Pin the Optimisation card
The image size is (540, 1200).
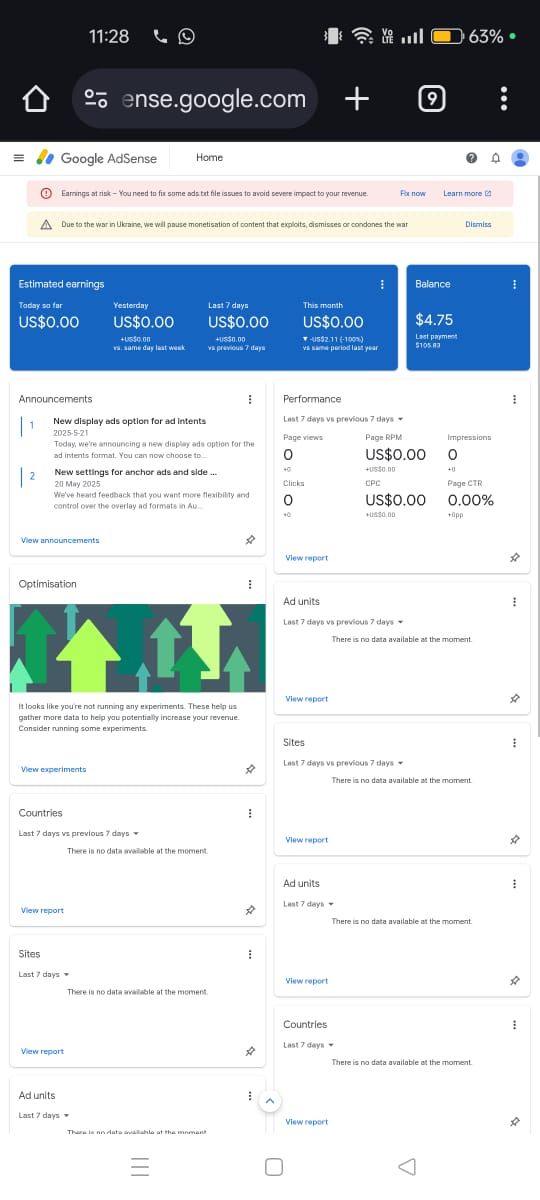(x=250, y=769)
